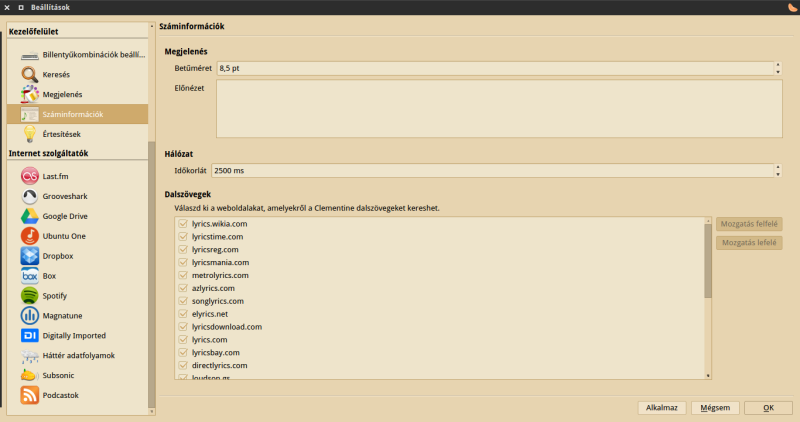The image size is (800, 422).
Task: Click the lyrics list scroll-down arrow
Action: coord(708,376)
